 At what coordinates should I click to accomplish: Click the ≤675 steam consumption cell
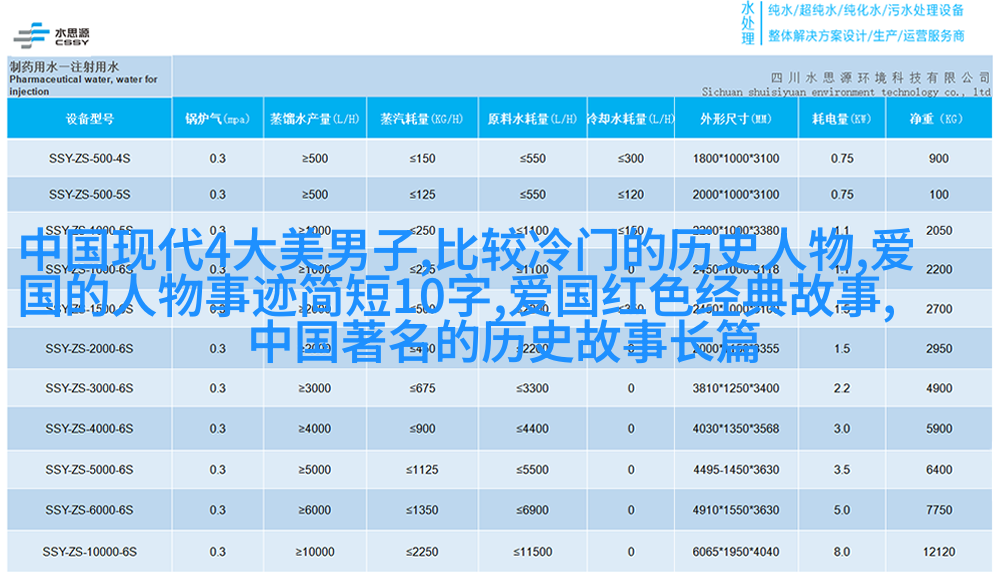[422, 388]
